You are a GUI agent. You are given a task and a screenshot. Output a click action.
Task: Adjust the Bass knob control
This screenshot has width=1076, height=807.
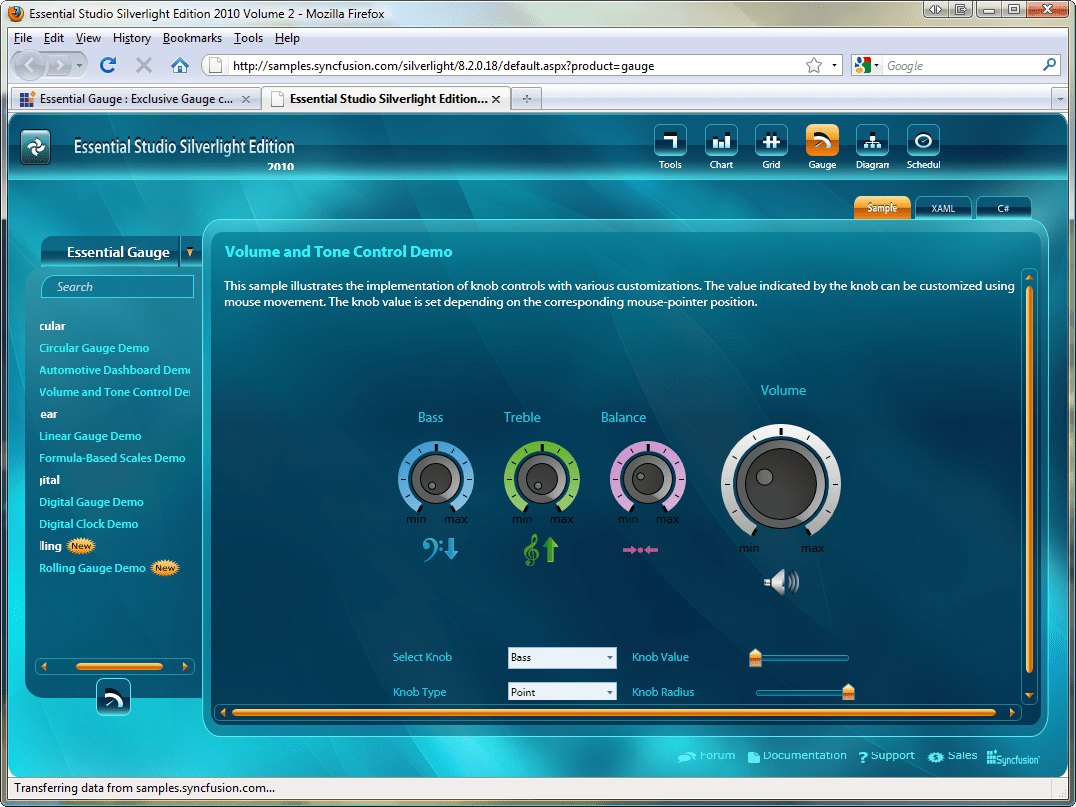(436, 481)
